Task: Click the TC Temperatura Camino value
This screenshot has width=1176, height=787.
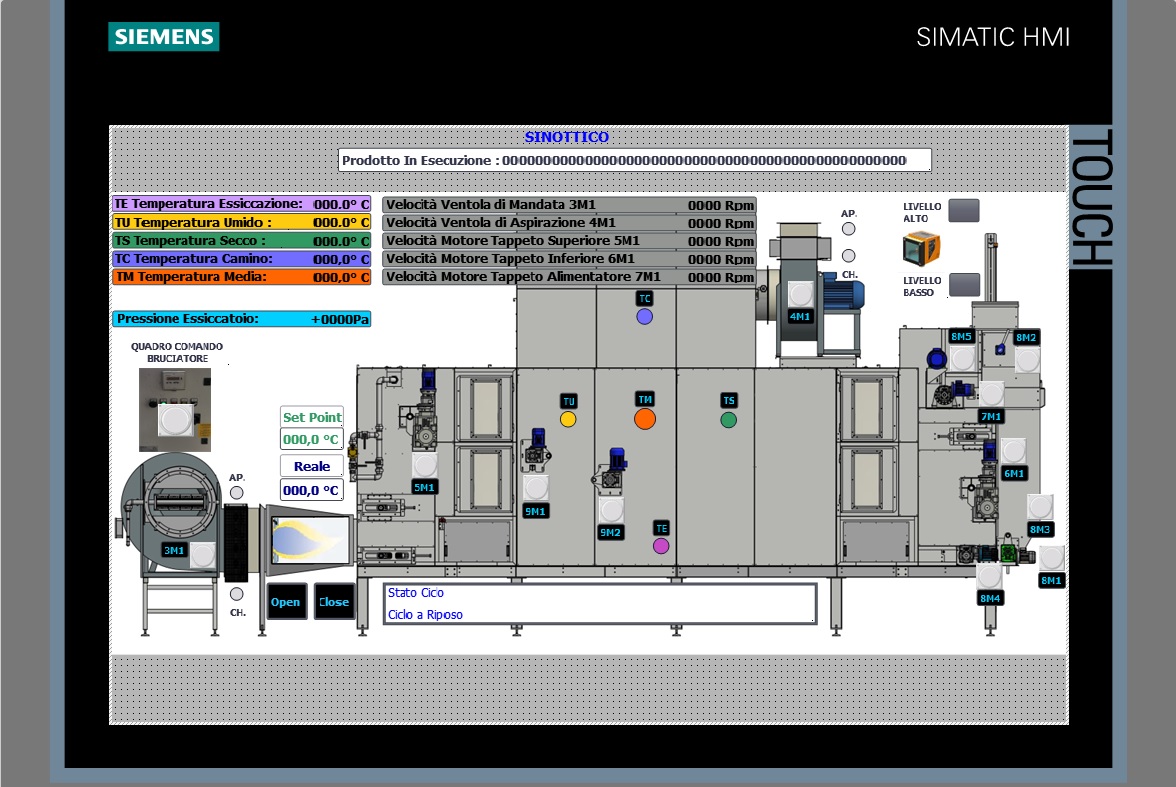Action: 341,259
